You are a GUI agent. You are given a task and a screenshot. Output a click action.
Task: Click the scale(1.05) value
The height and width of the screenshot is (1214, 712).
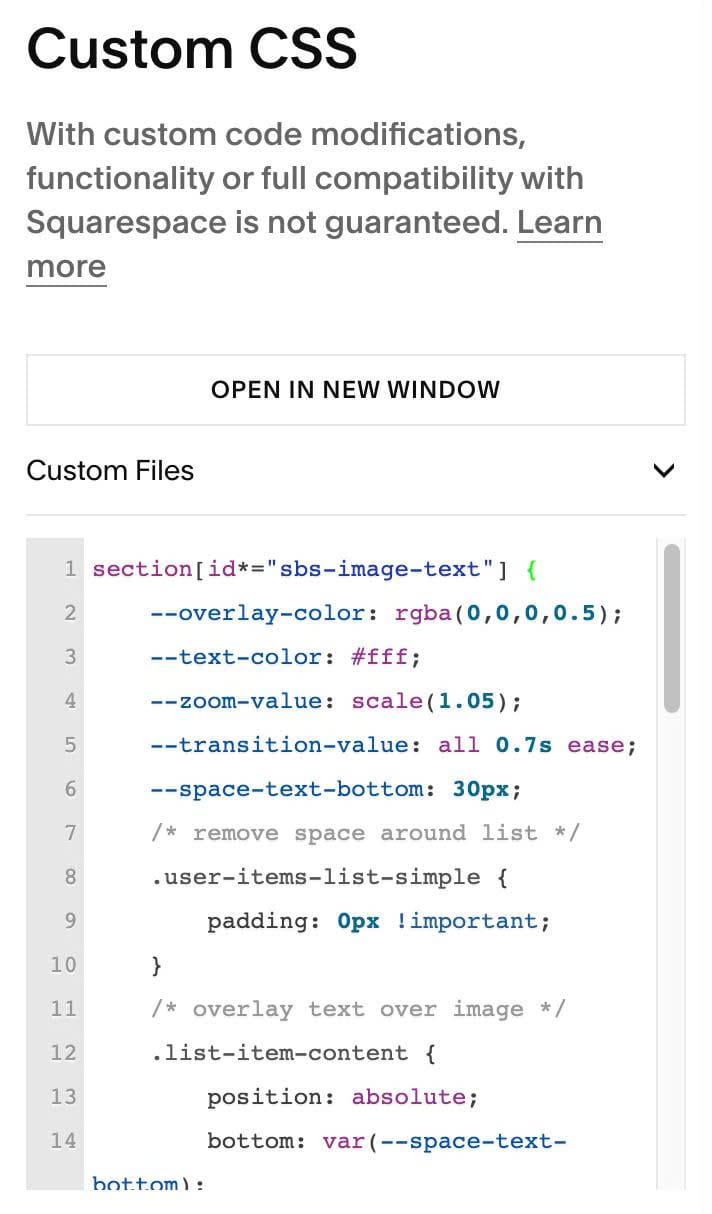[x=430, y=701]
